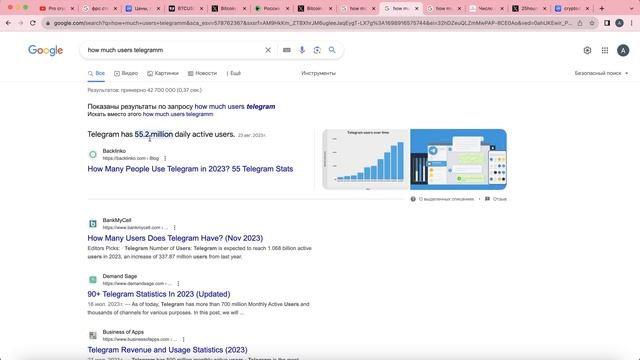The image size is (640, 360).
Task: Open the on-screen keyboard icon in search box
Action: click(287, 50)
